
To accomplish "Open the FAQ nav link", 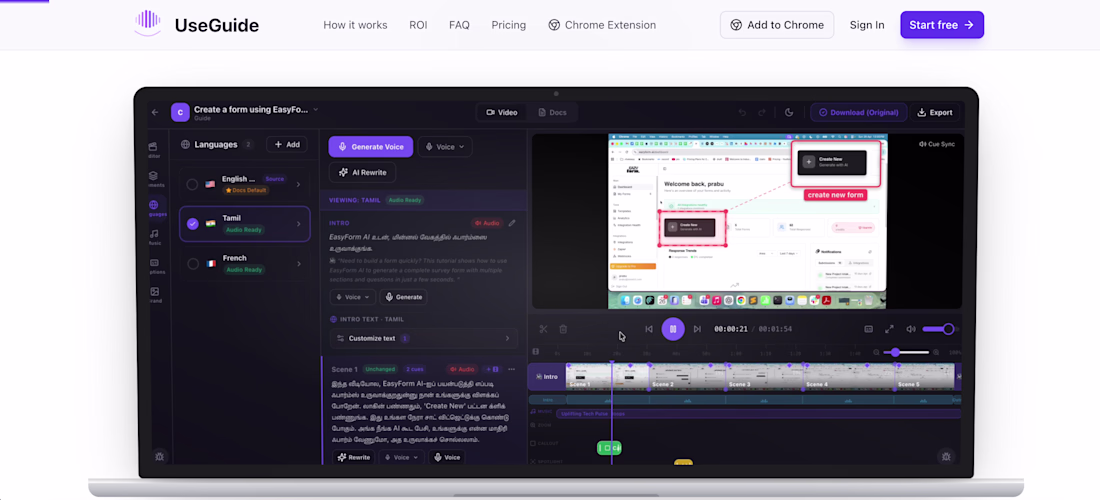I will click(x=460, y=25).
